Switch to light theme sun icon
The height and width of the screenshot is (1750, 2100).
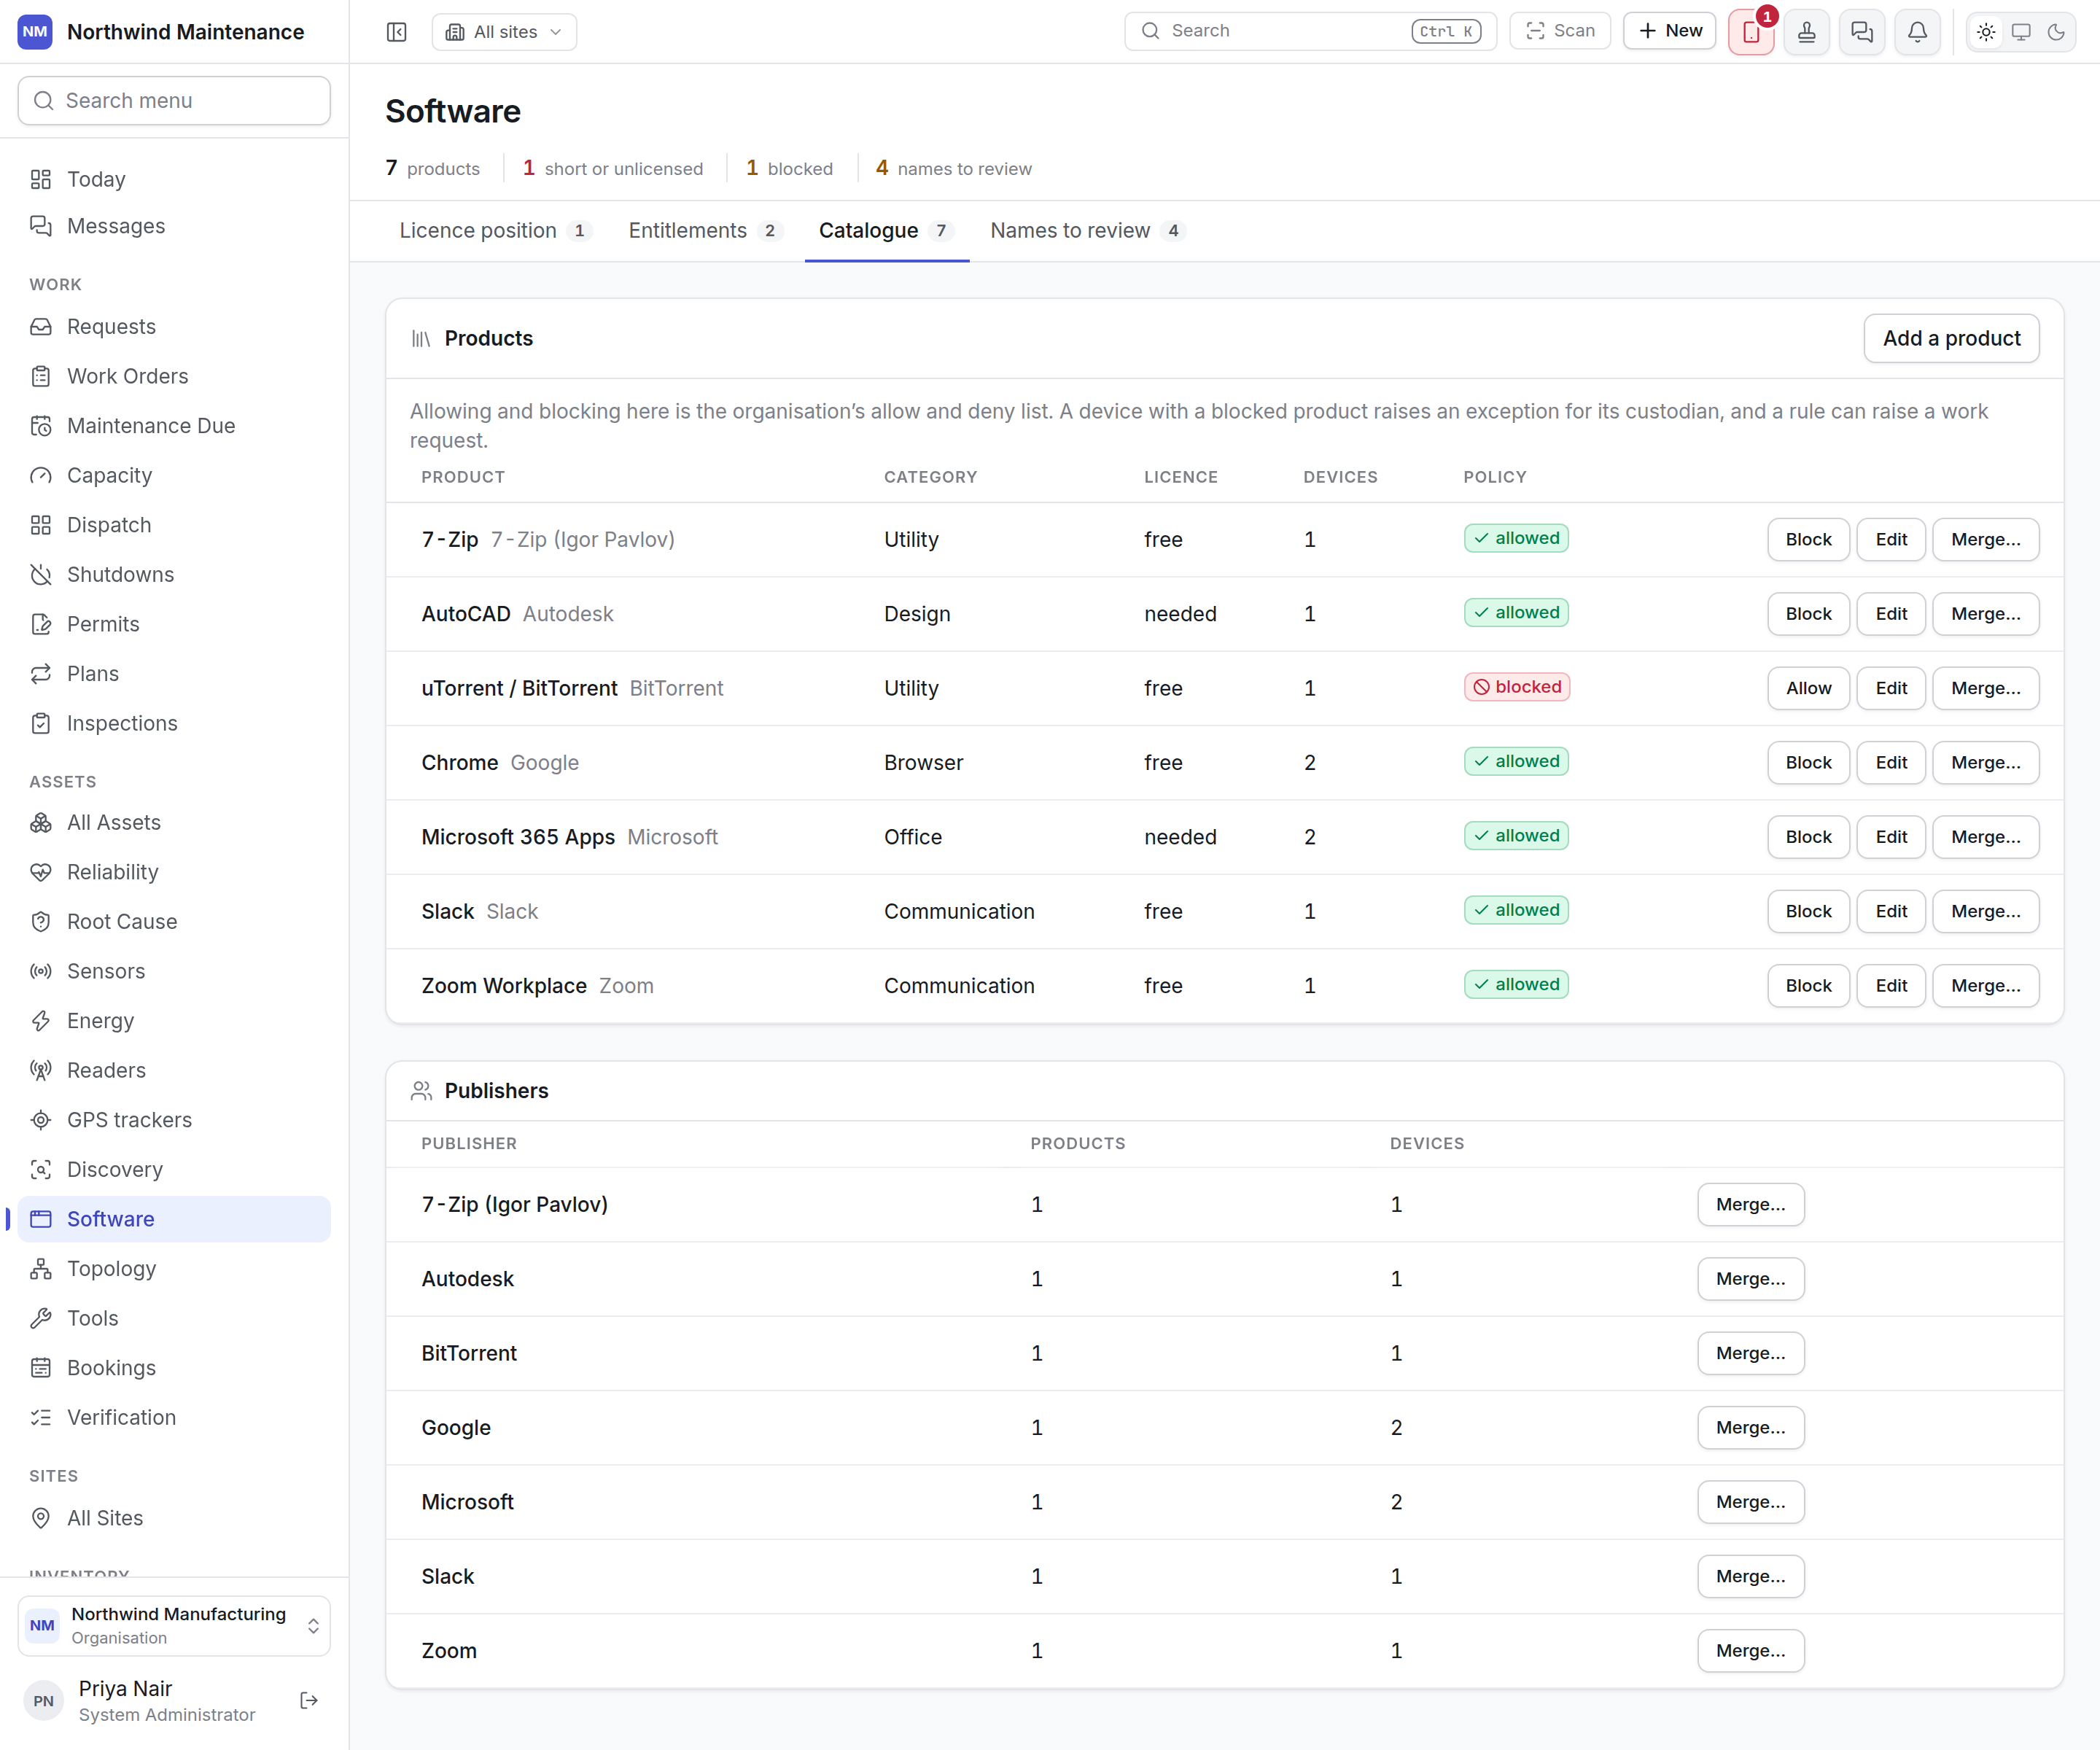coord(1986,32)
